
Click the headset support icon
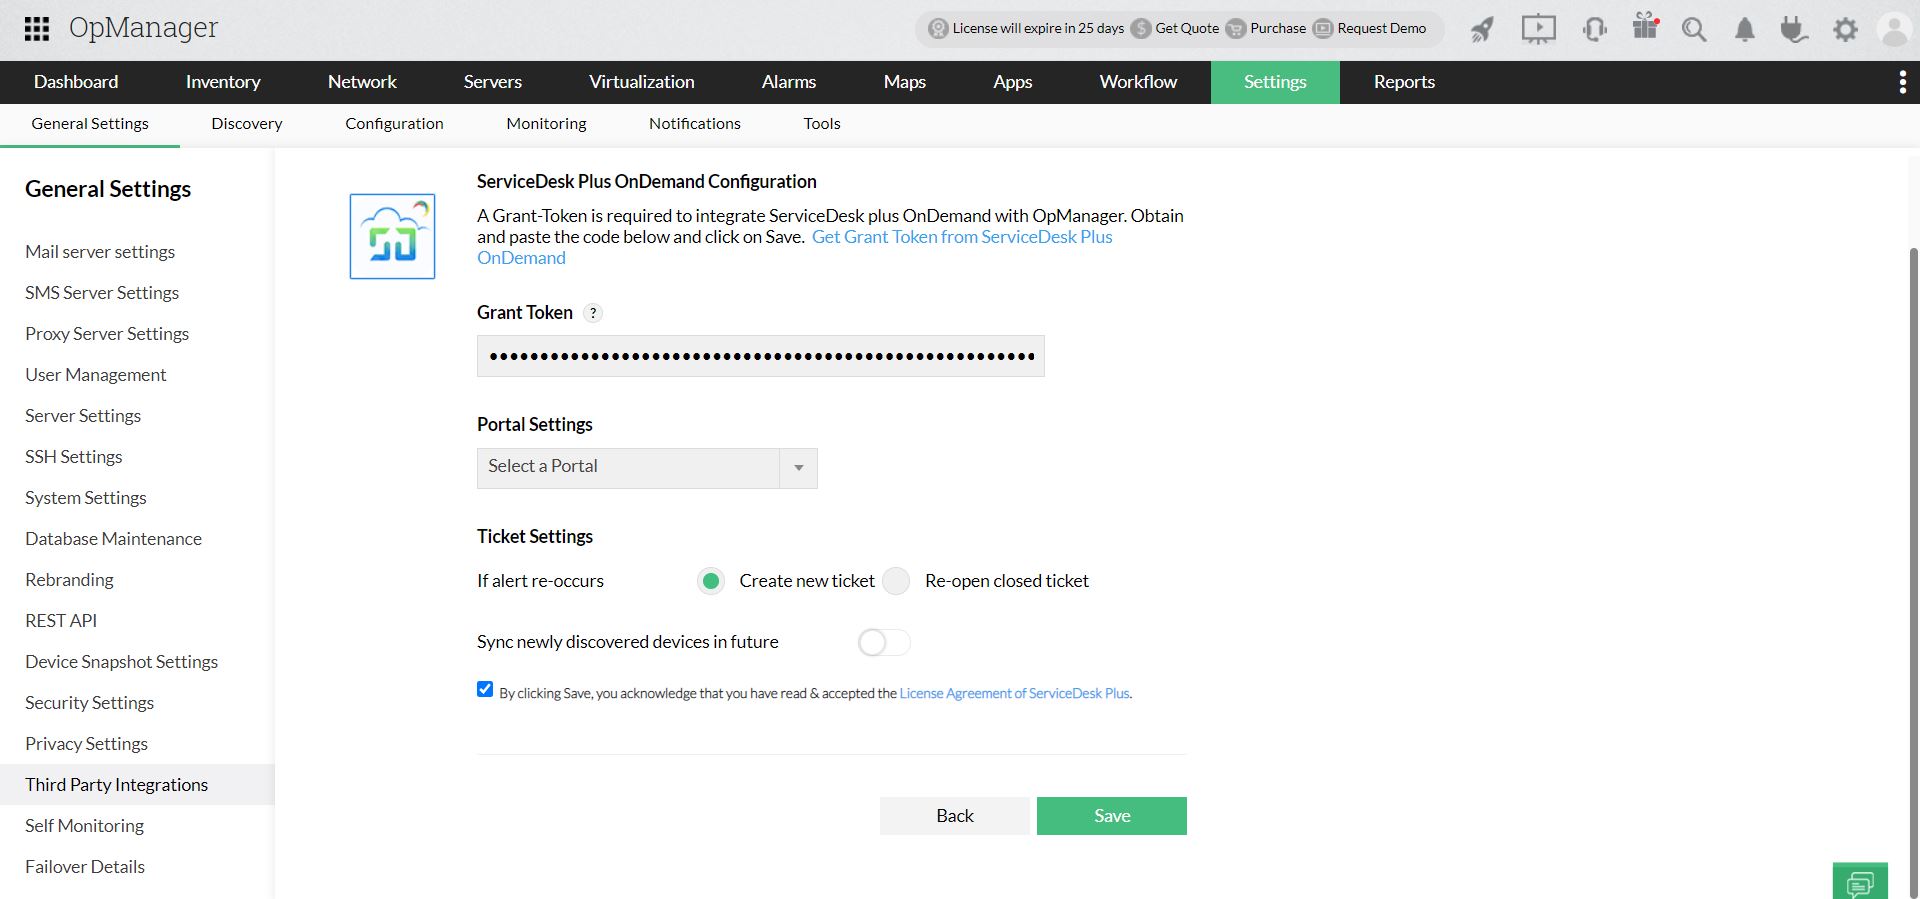point(1595,29)
